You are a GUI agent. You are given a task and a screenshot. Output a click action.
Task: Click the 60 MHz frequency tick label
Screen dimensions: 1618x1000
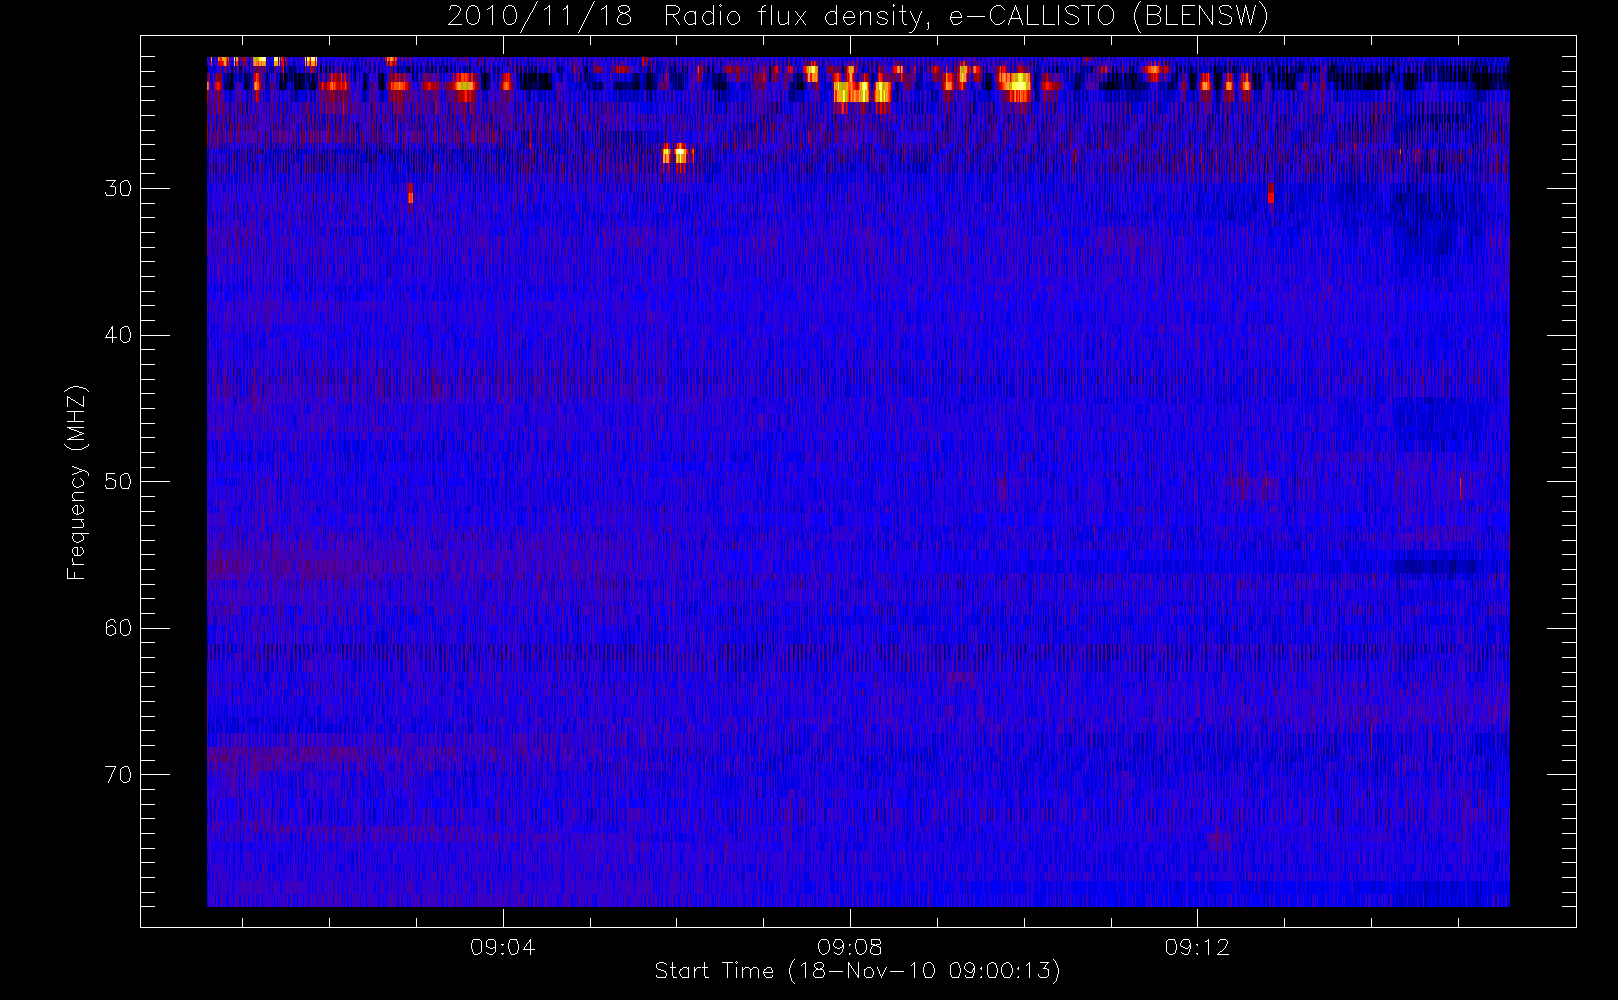click(x=118, y=628)
